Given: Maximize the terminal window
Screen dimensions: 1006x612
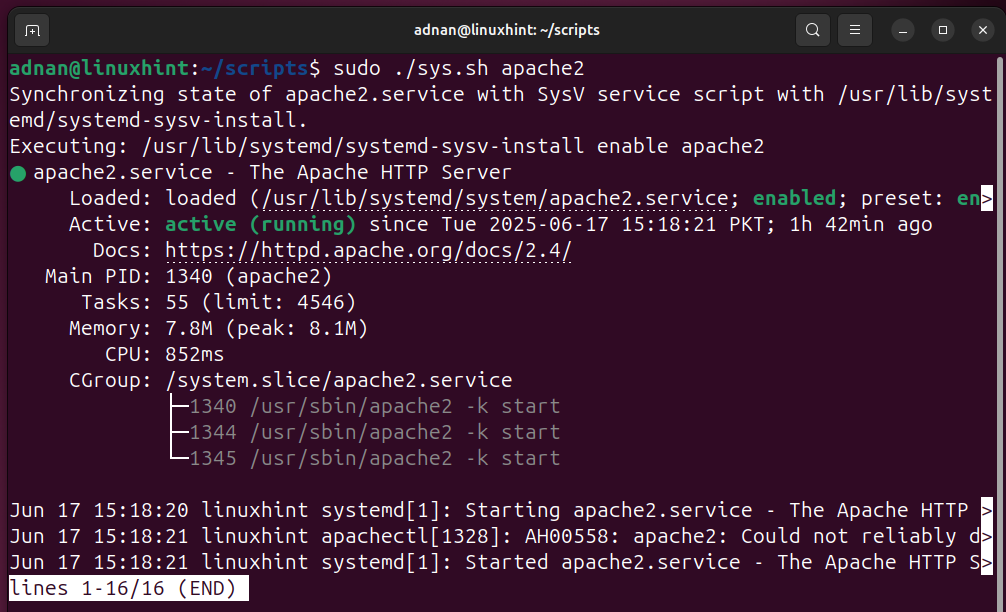Looking at the screenshot, I should [x=942, y=30].
